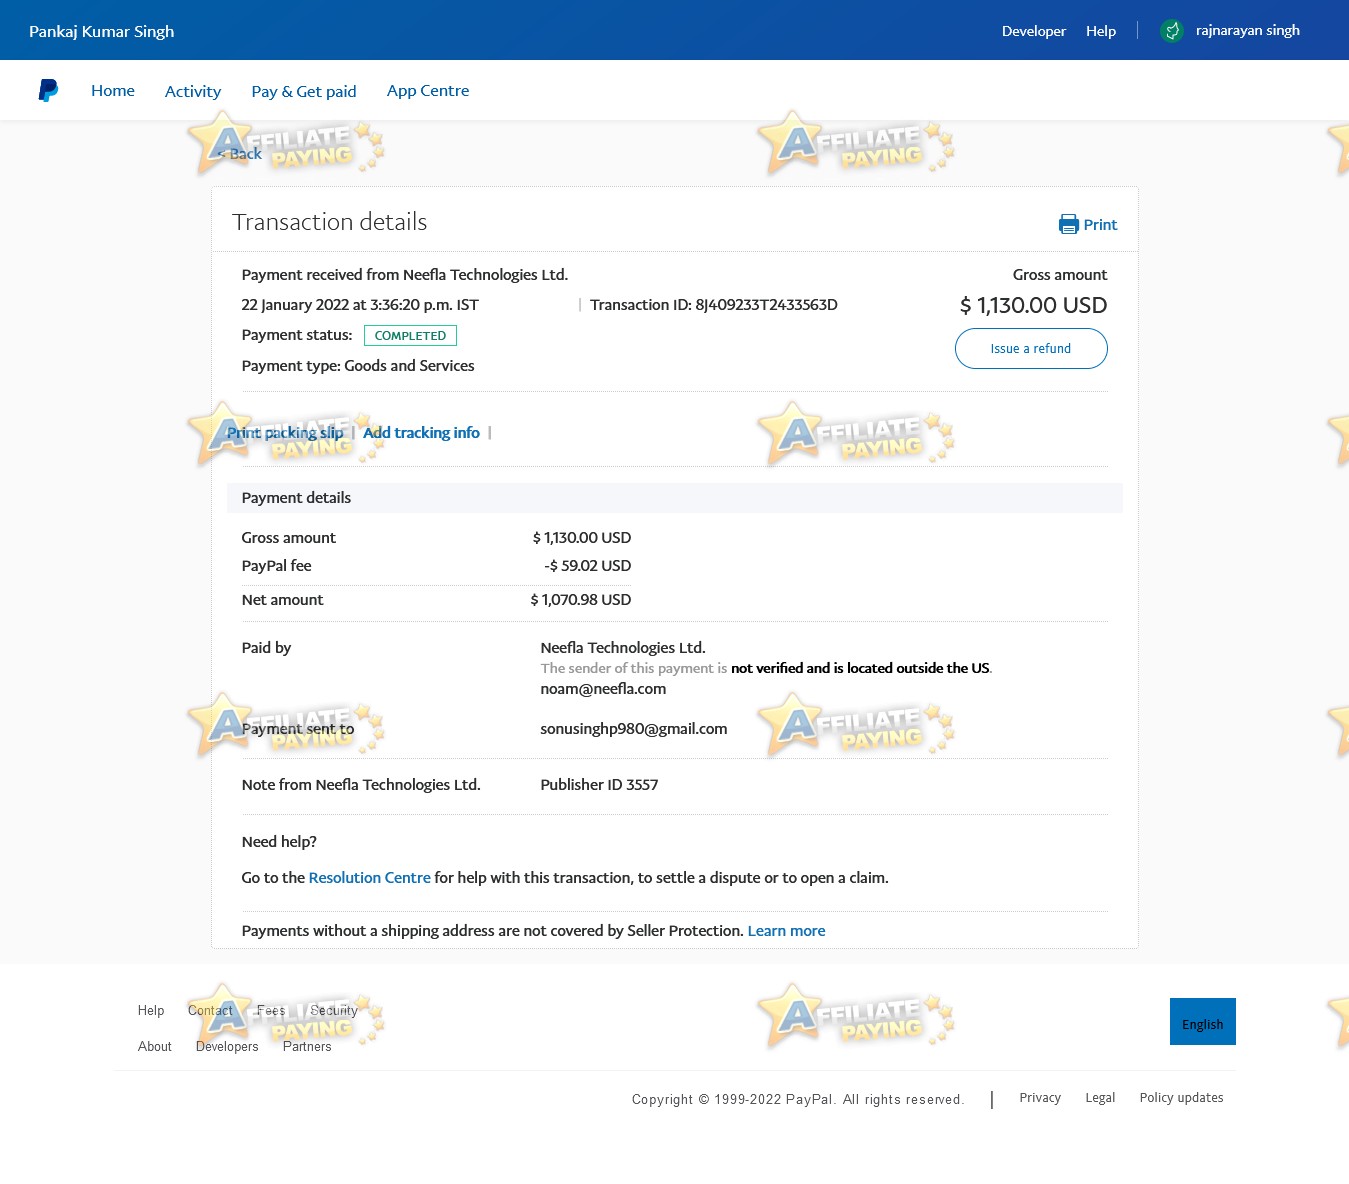The width and height of the screenshot is (1349, 1184).
Task: Click the green profile avatar icon
Action: tap(1172, 31)
